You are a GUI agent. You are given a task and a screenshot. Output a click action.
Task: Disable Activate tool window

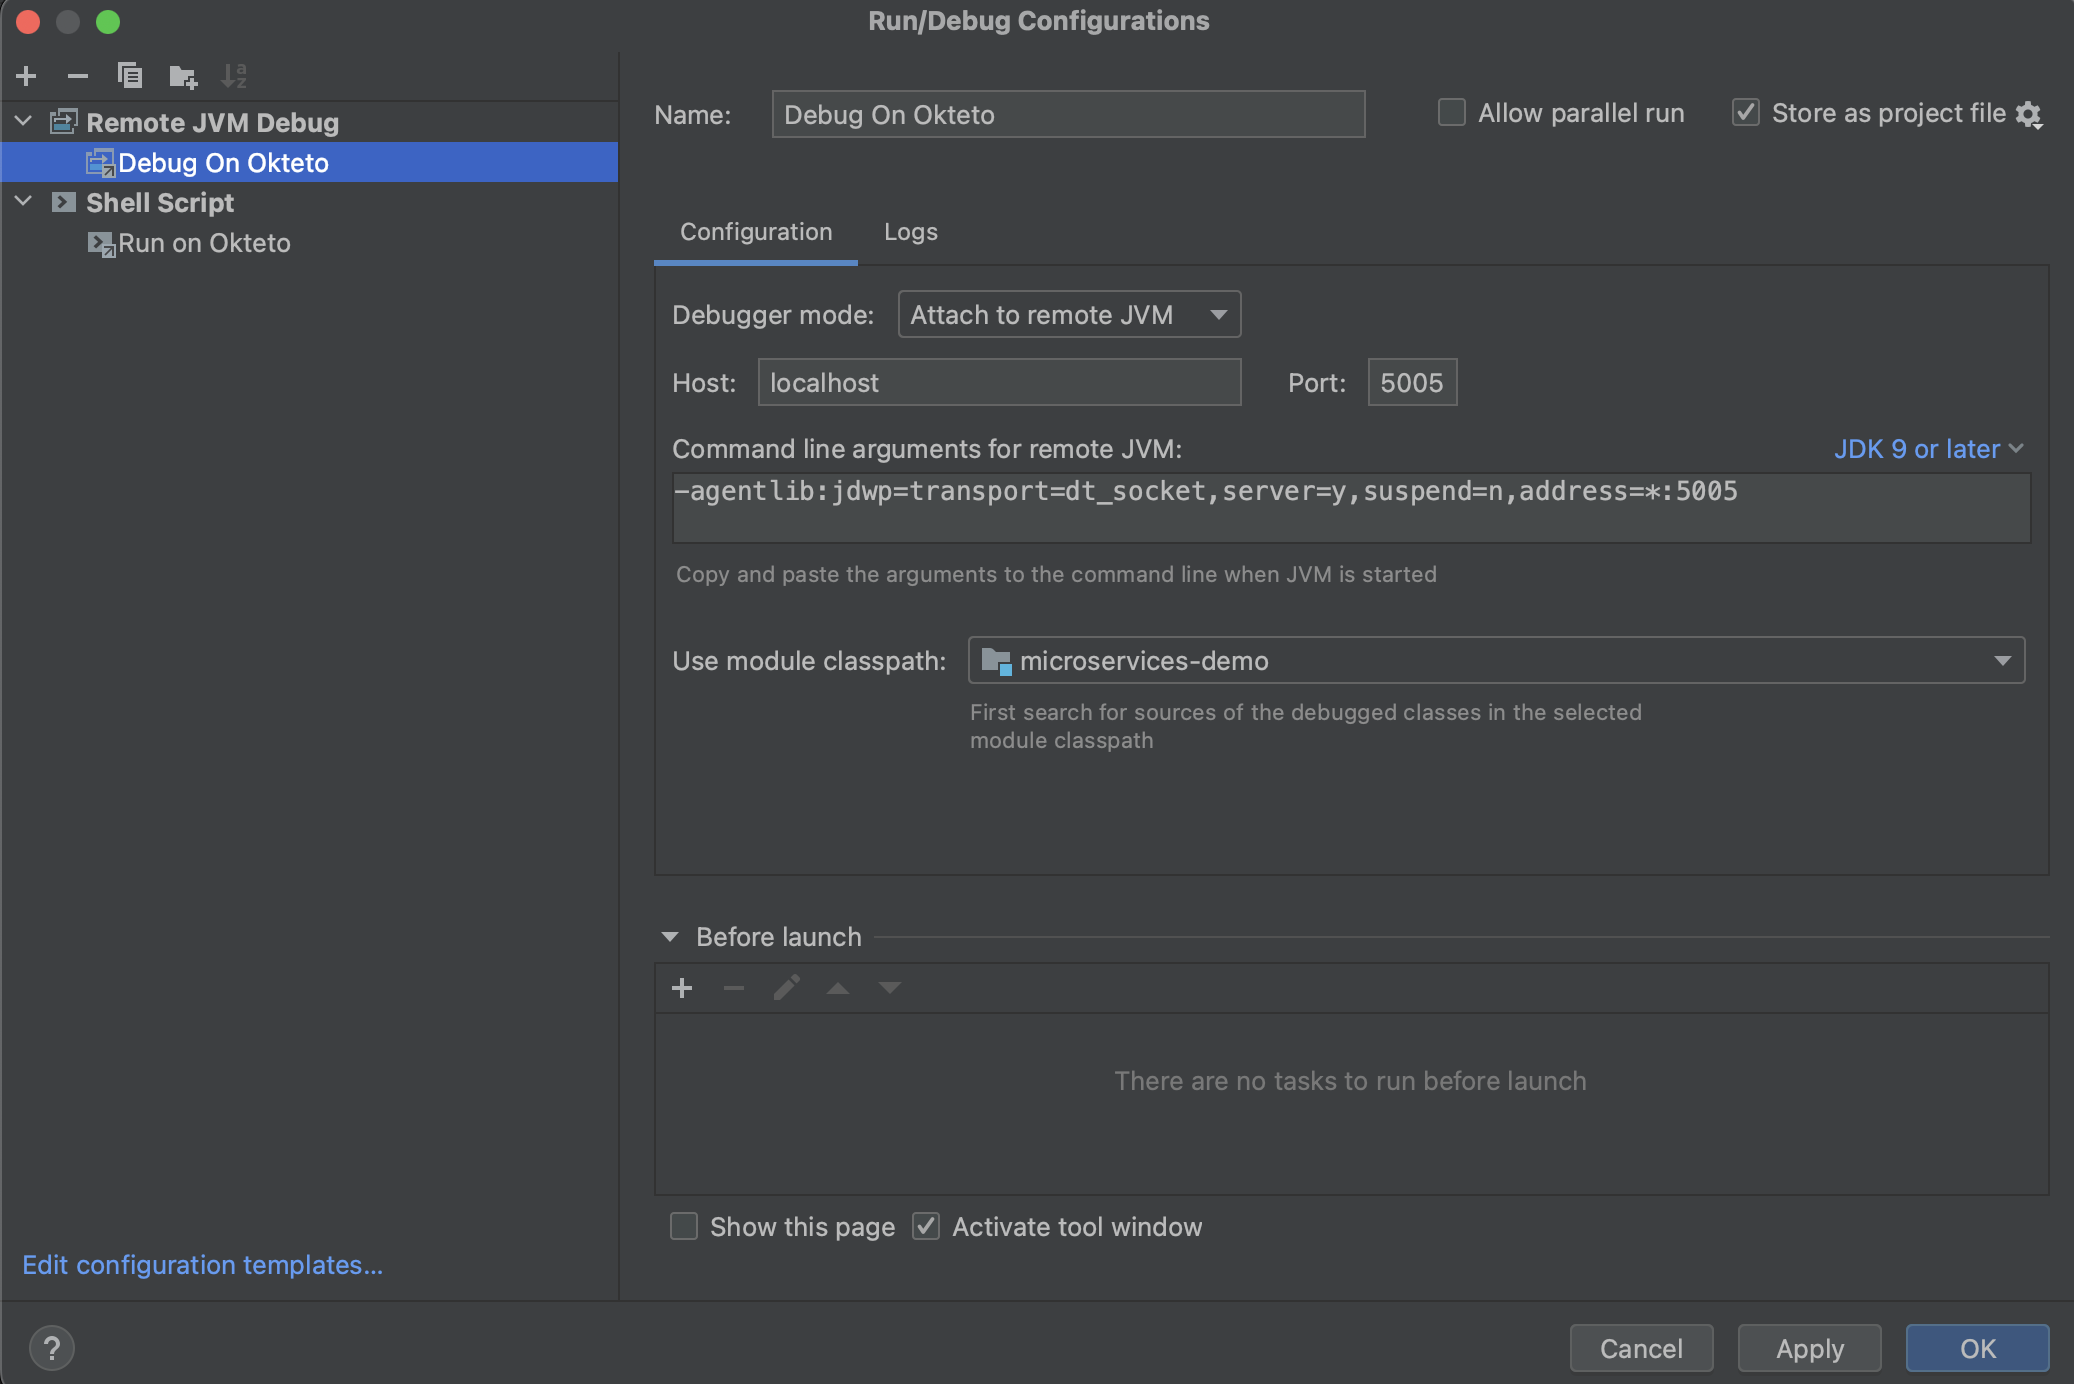pyautogui.click(x=925, y=1226)
